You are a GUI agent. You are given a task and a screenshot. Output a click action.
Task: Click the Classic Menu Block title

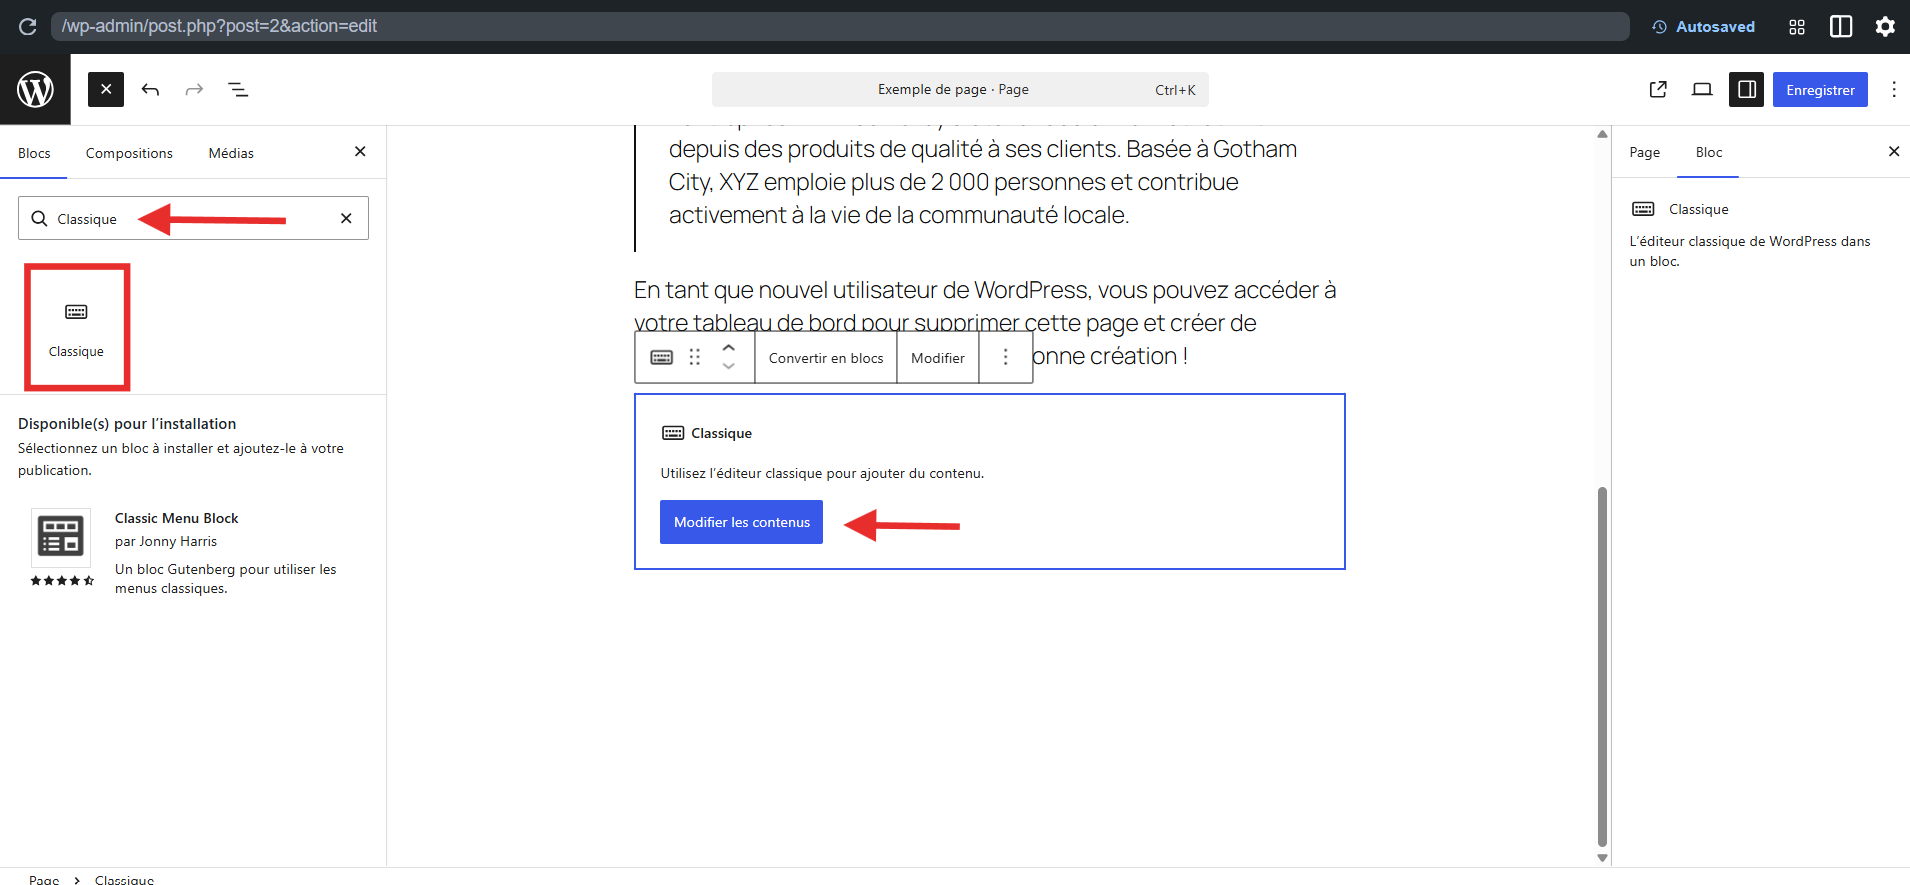click(176, 518)
